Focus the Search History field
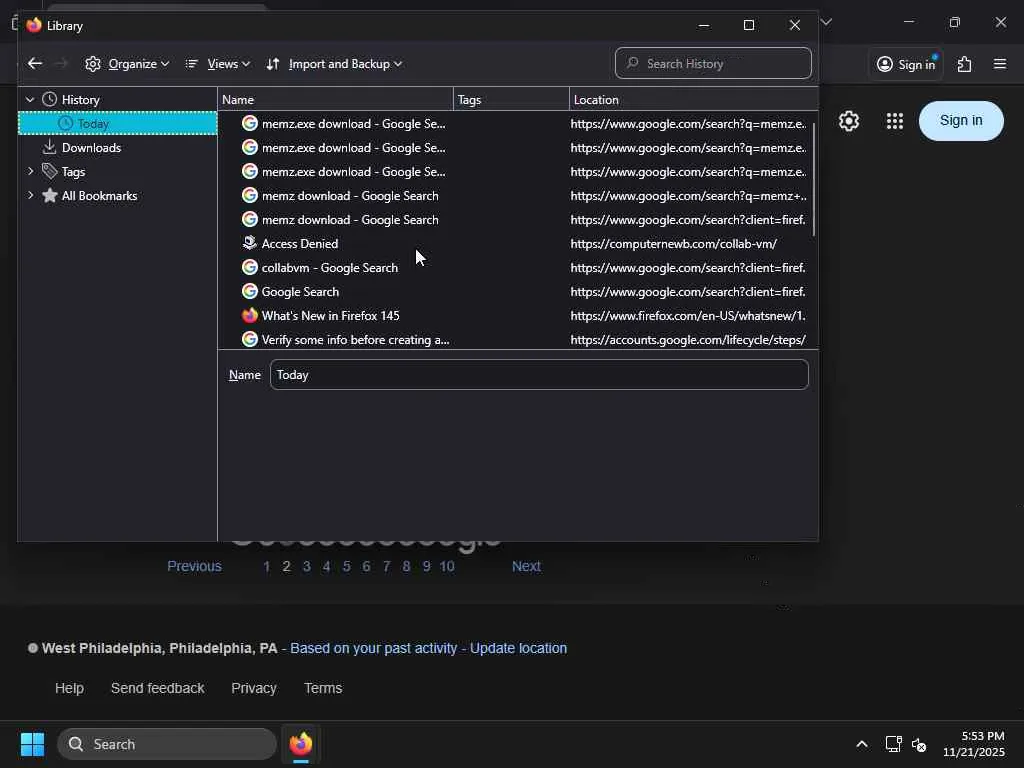 (x=713, y=63)
